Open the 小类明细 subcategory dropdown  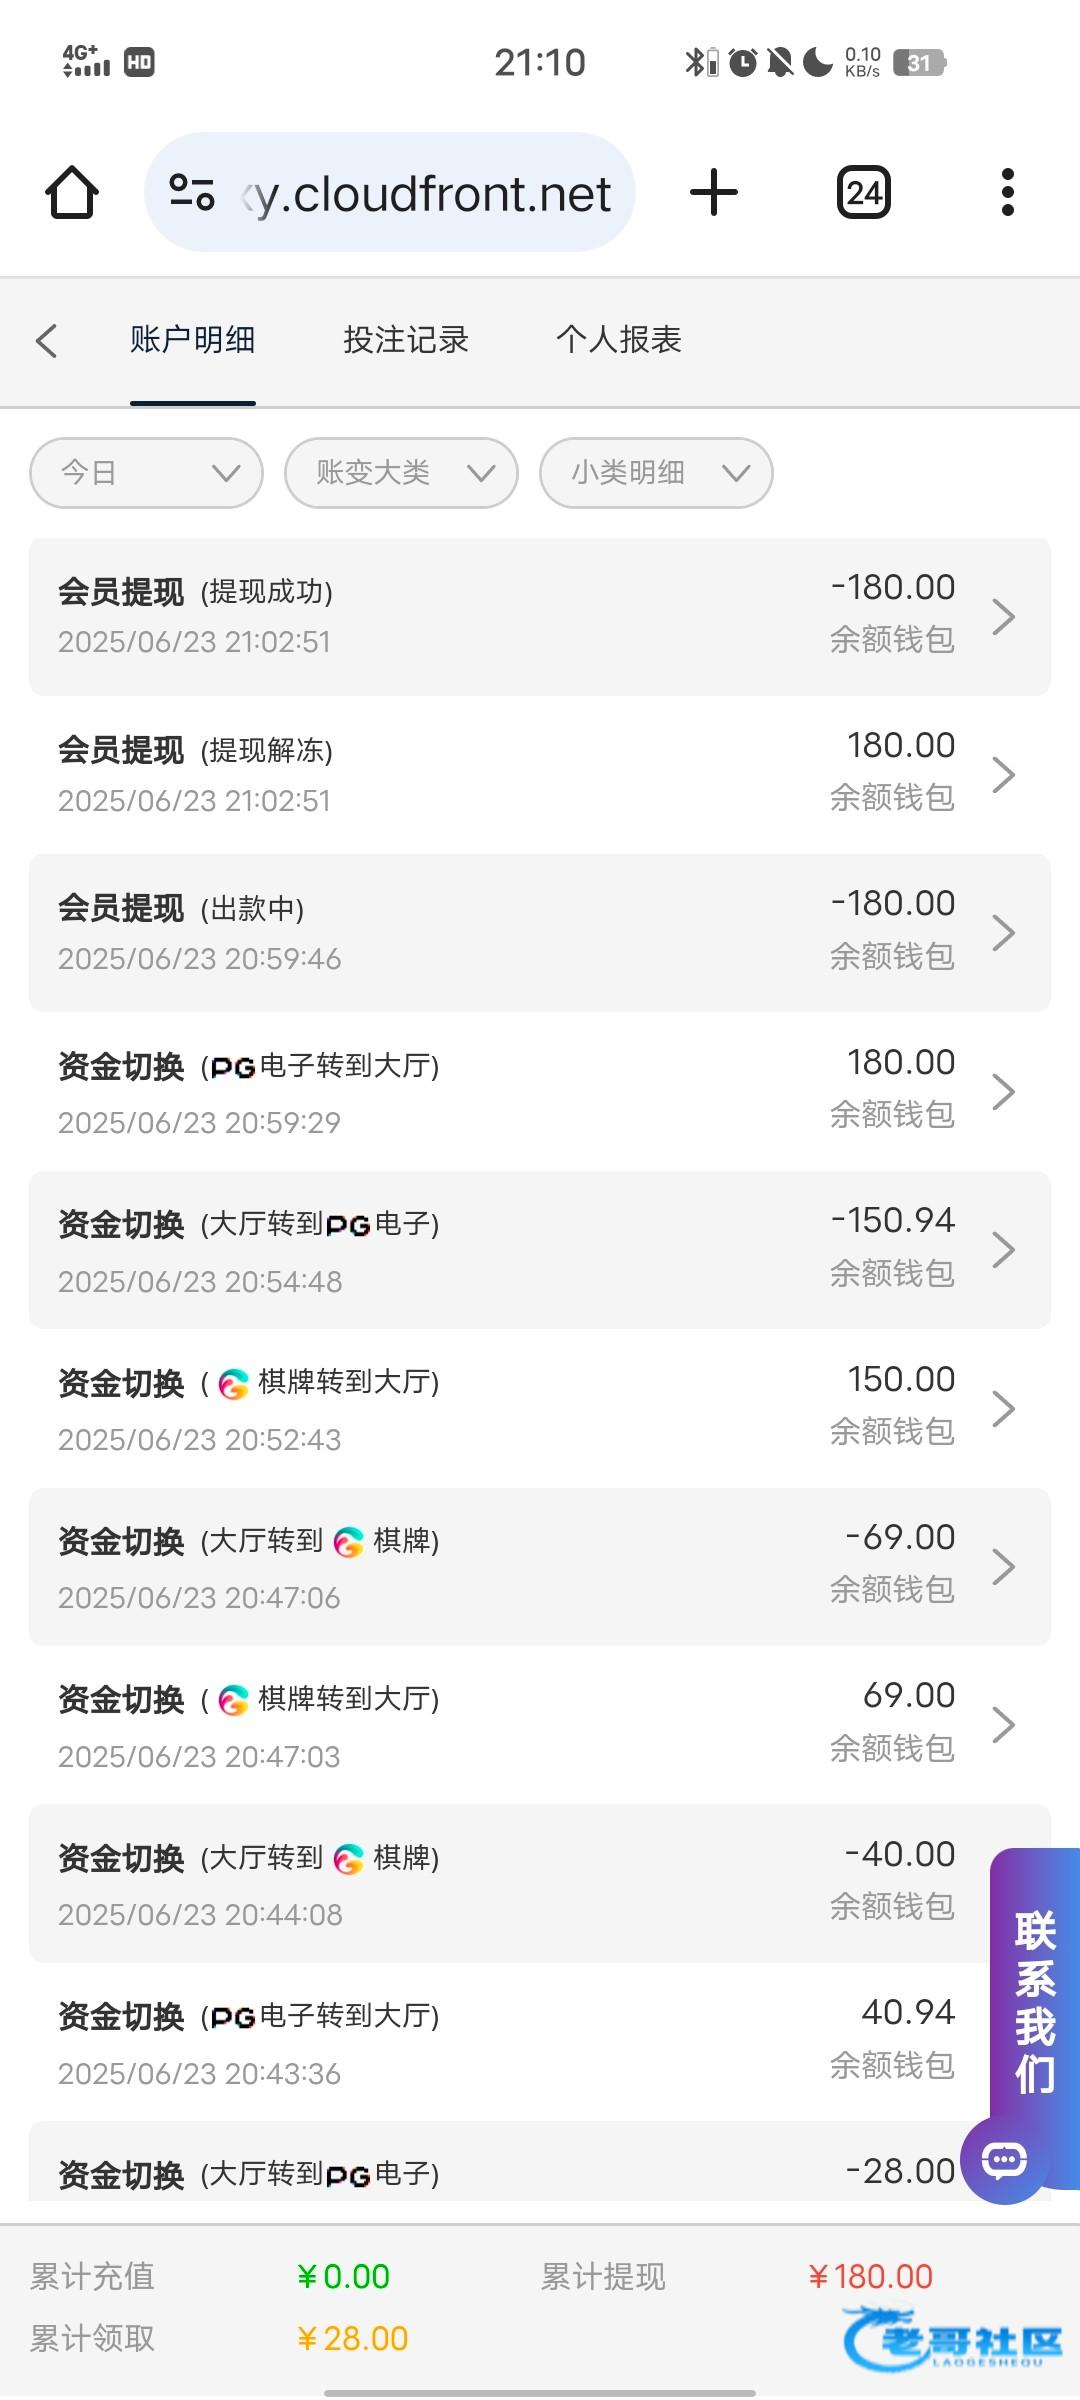tap(656, 473)
